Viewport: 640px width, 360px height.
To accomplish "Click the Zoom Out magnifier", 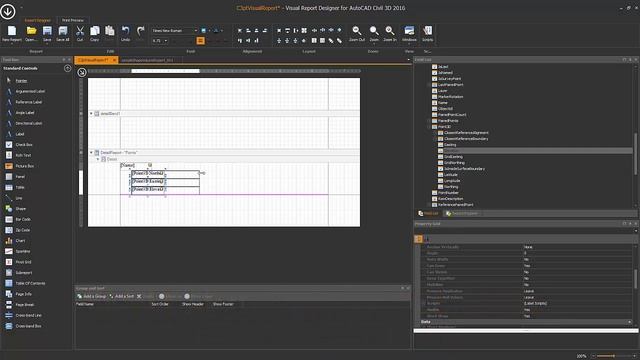I will [357, 33].
